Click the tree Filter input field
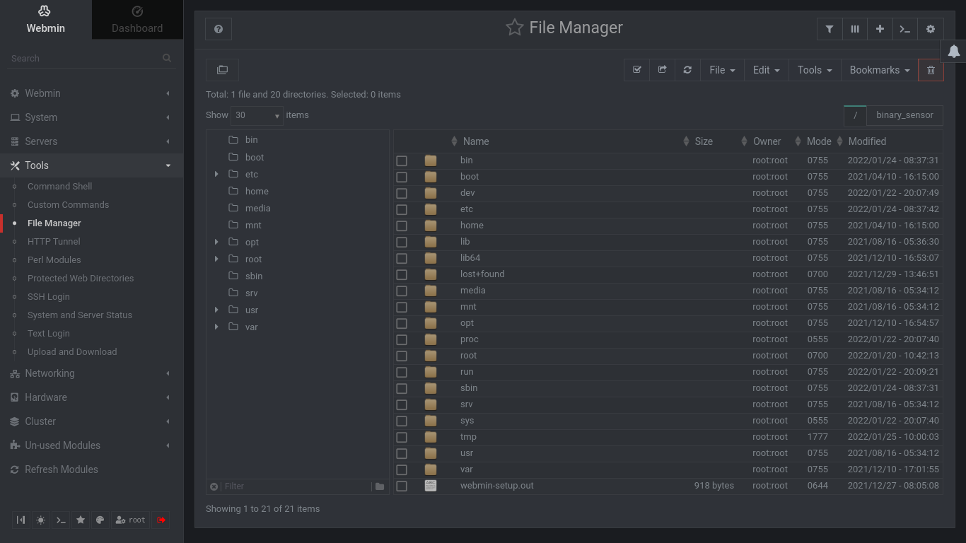 [x=295, y=486]
